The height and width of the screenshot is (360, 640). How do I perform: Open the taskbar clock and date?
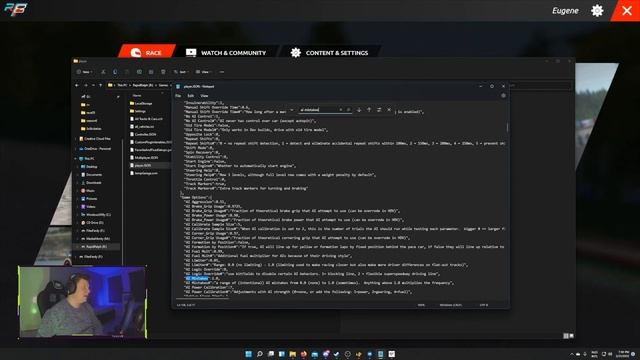tap(624, 353)
